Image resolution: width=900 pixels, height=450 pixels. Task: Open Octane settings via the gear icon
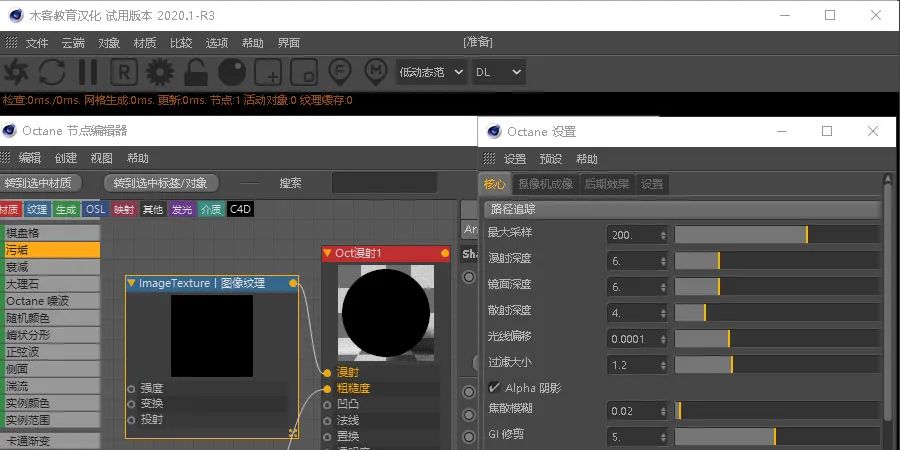click(160, 72)
